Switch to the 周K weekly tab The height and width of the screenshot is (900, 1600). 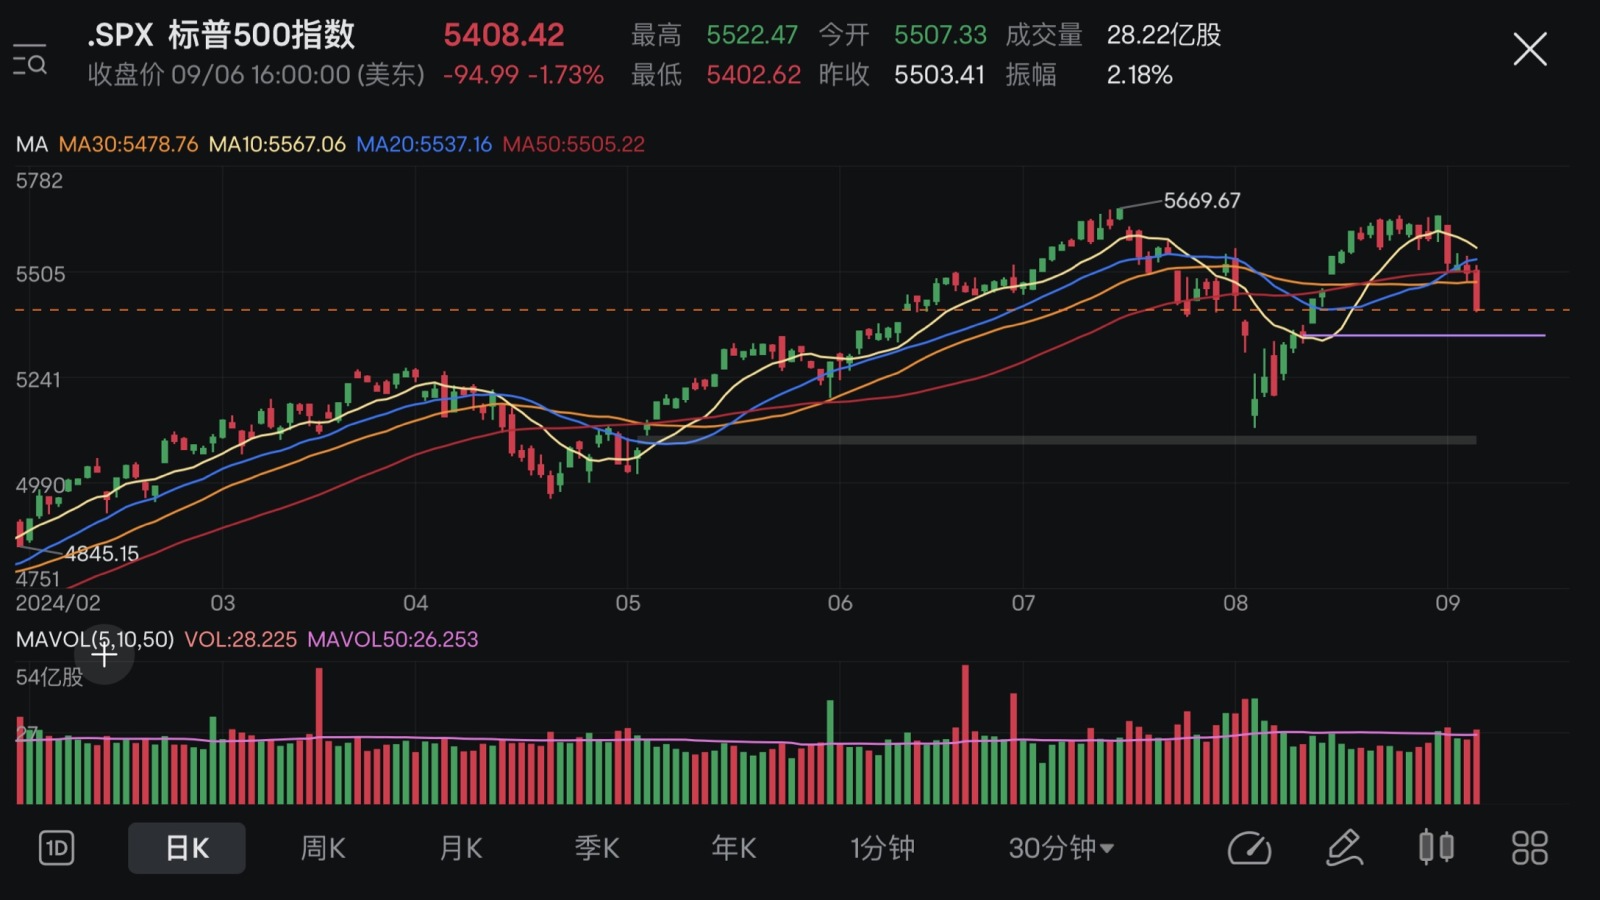tap(323, 848)
